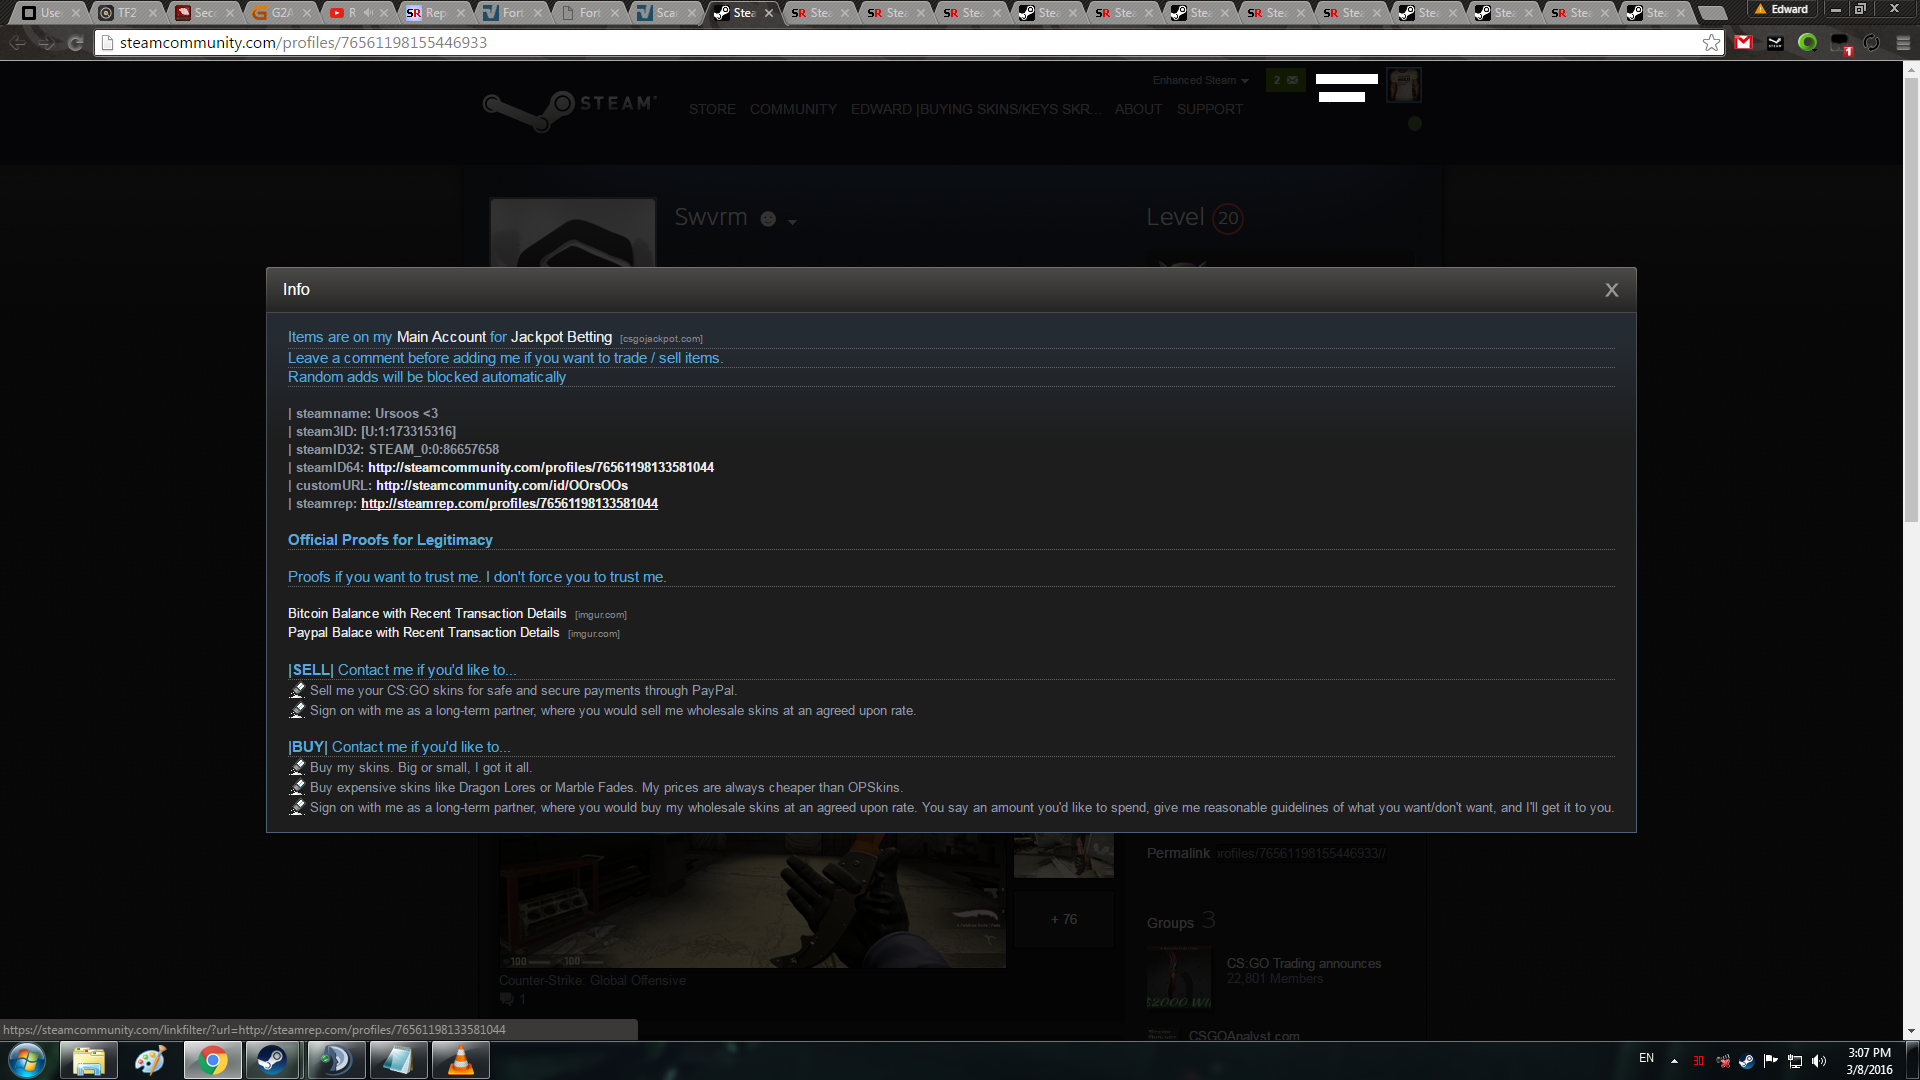Open customURL OOrsOOs link

tap(501, 486)
